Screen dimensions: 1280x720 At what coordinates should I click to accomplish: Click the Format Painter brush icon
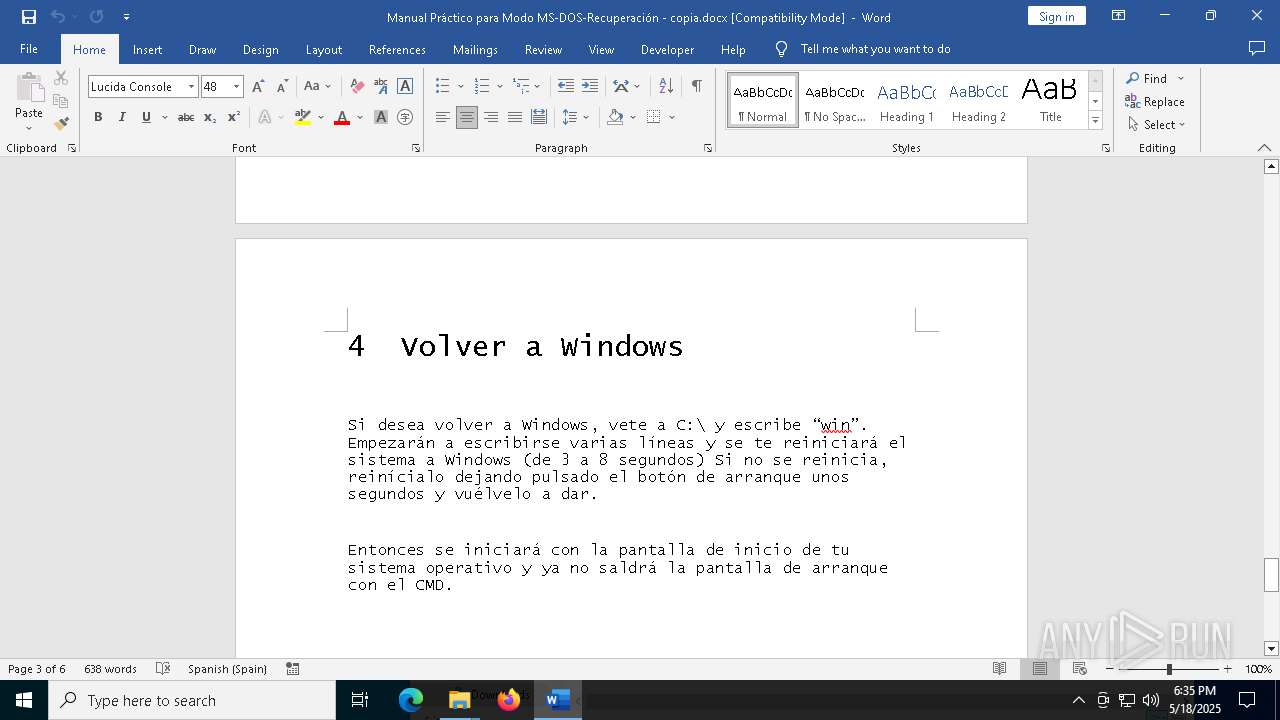click(x=61, y=124)
